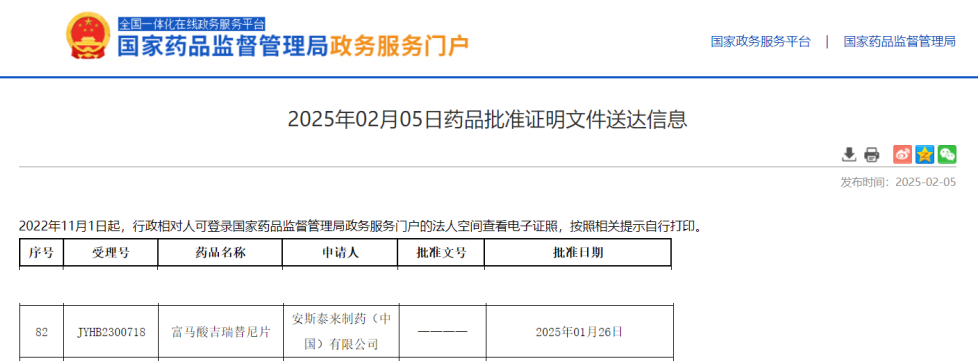Open the 国家药品监督管理局 link at top right

[x=899, y=42]
